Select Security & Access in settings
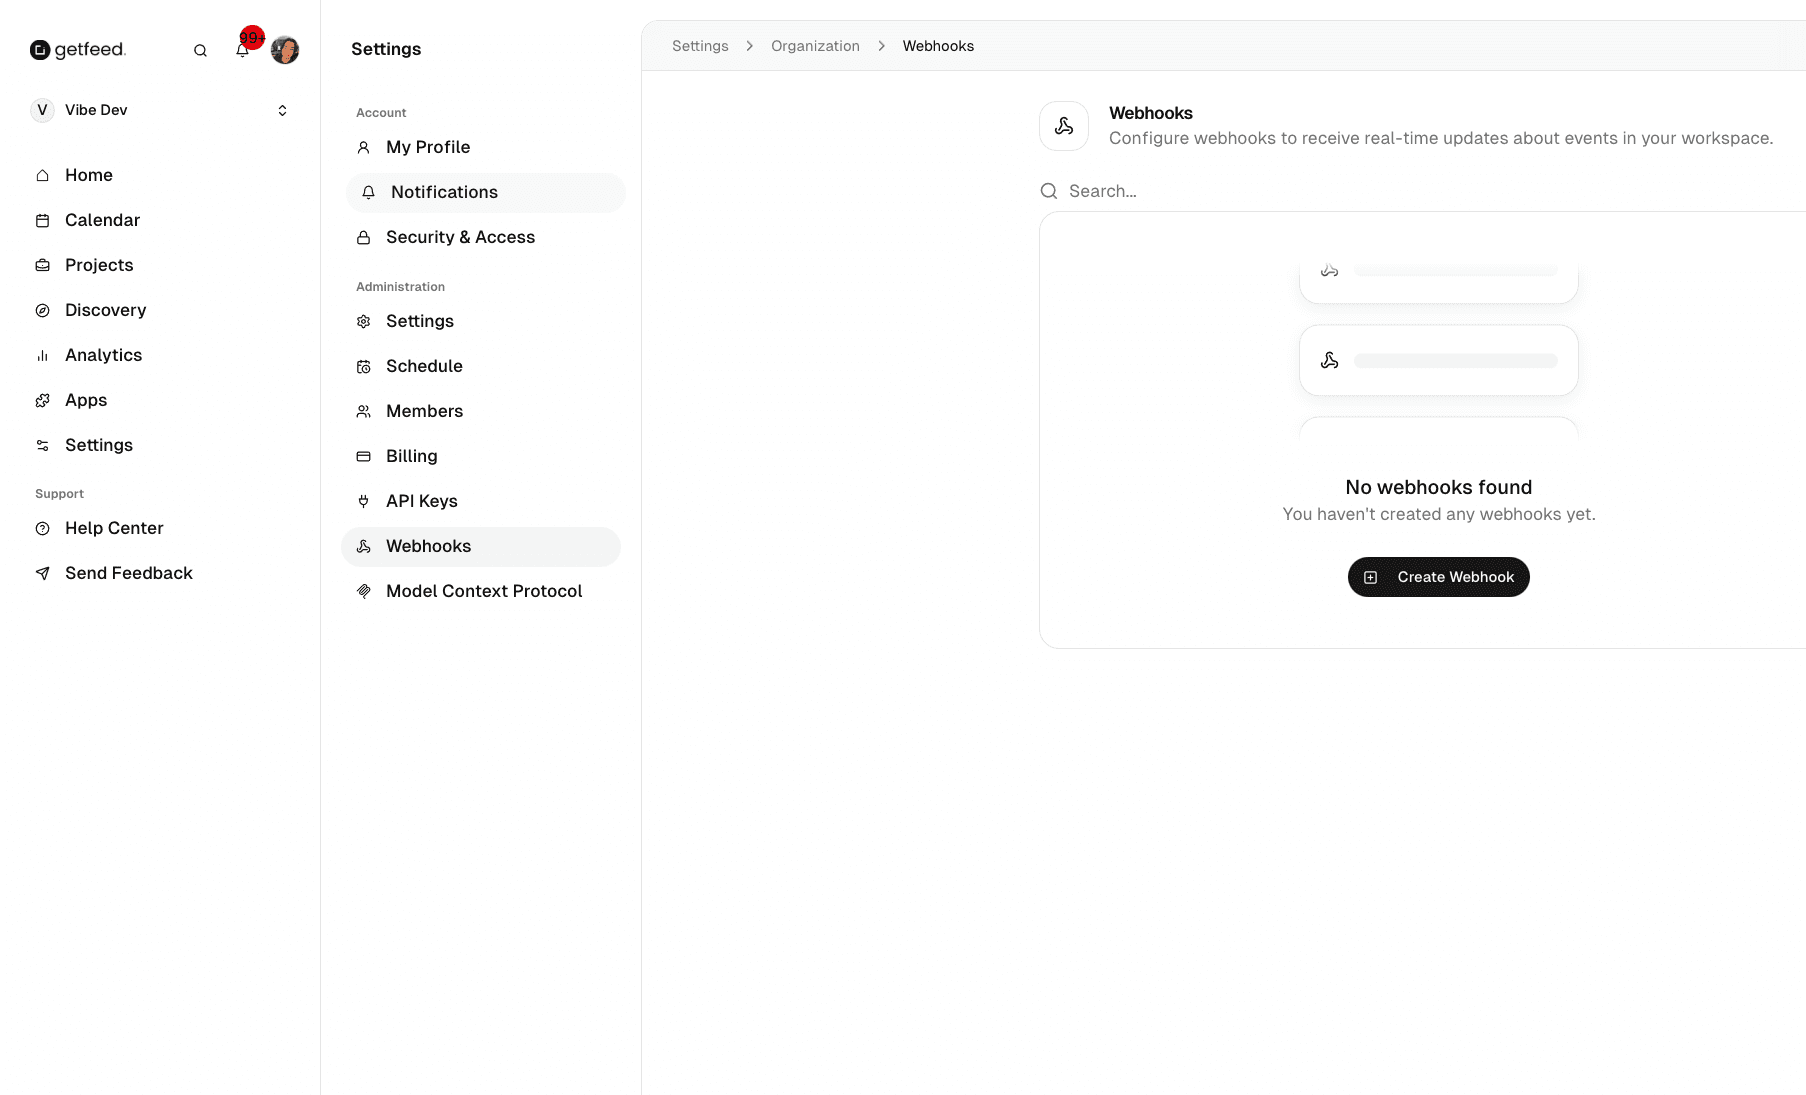1806x1095 pixels. click(460, 237)
